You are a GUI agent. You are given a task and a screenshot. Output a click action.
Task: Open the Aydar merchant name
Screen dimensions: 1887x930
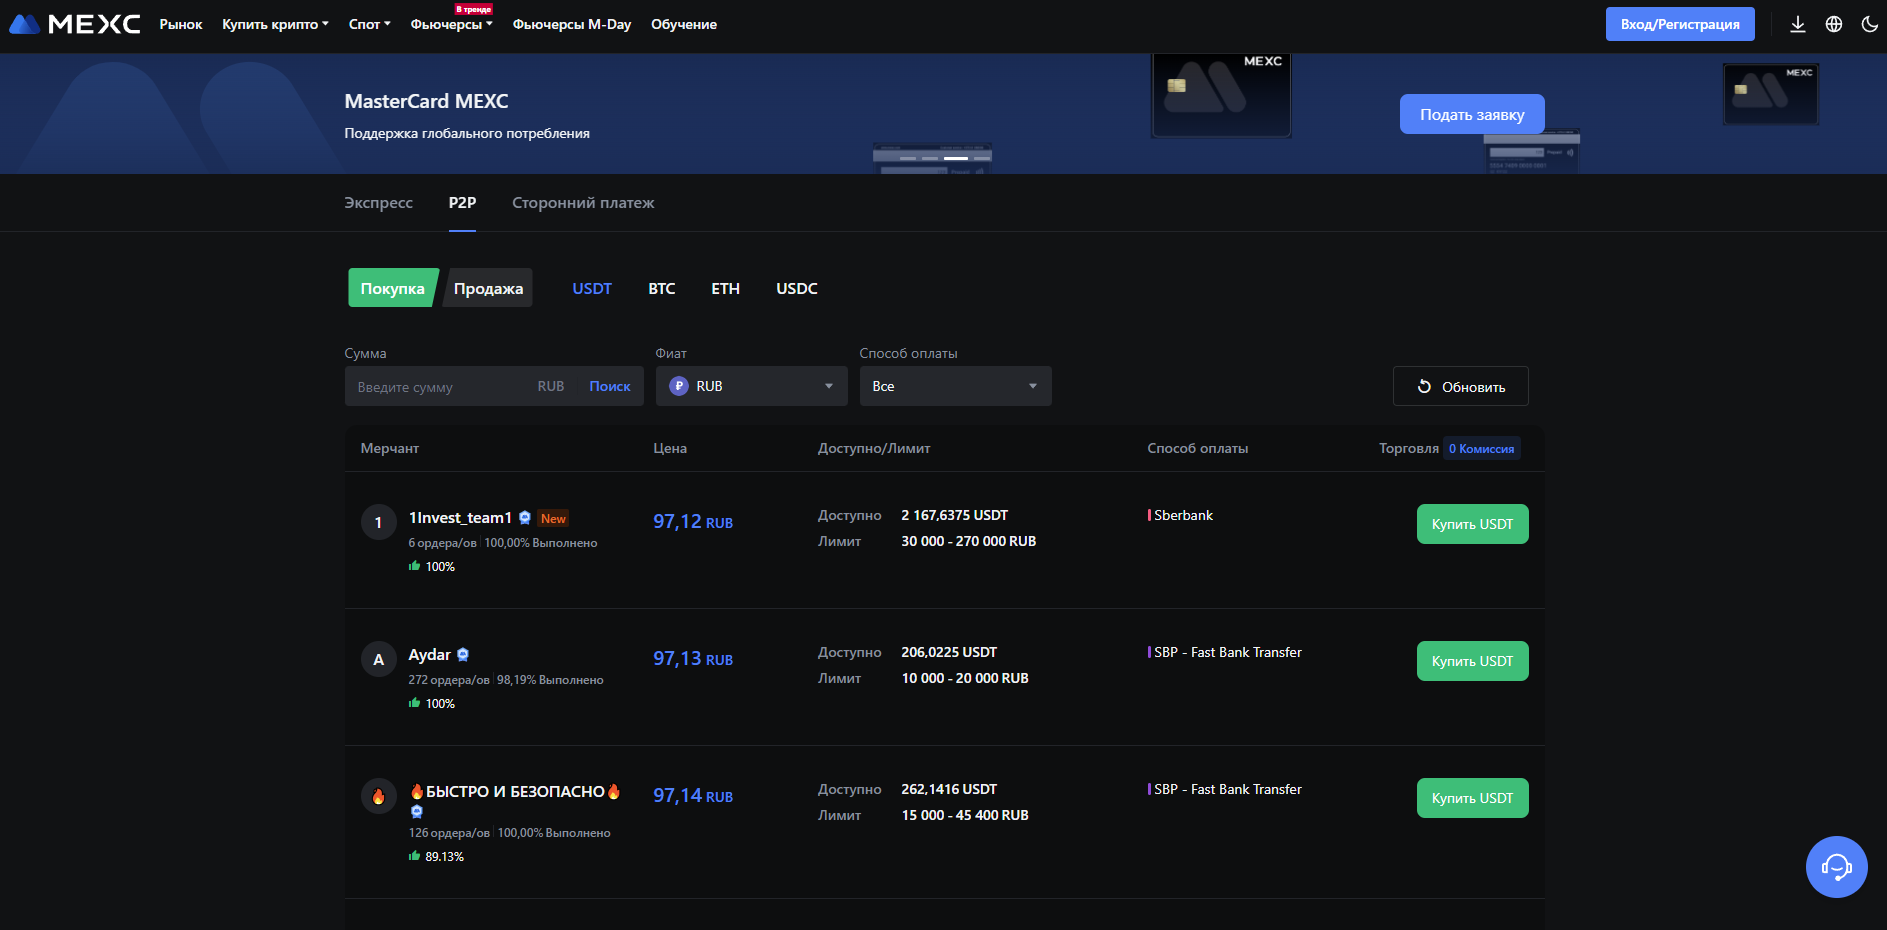pyautogui.click(x=429, y=654)
